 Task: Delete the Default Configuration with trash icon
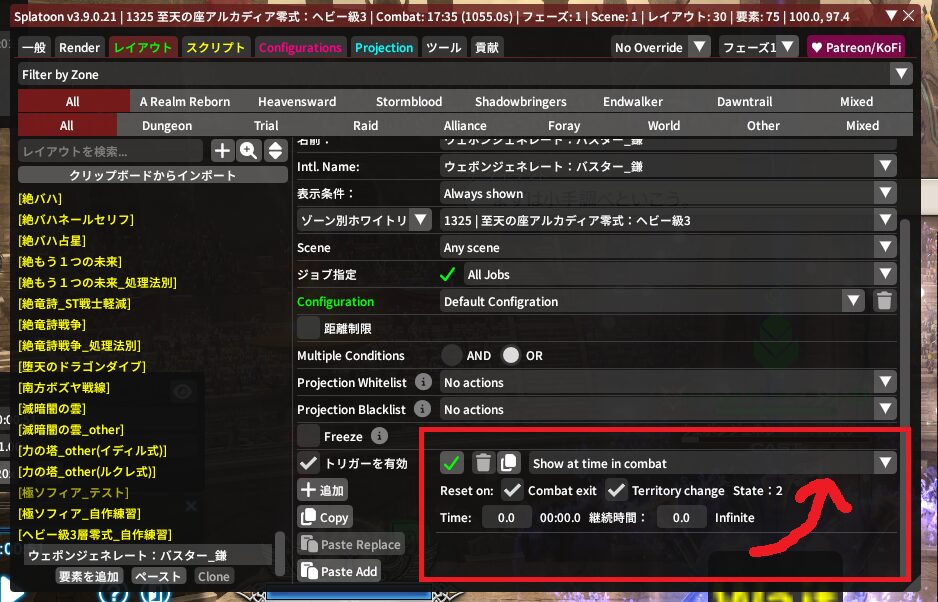(x=884, y=301)
